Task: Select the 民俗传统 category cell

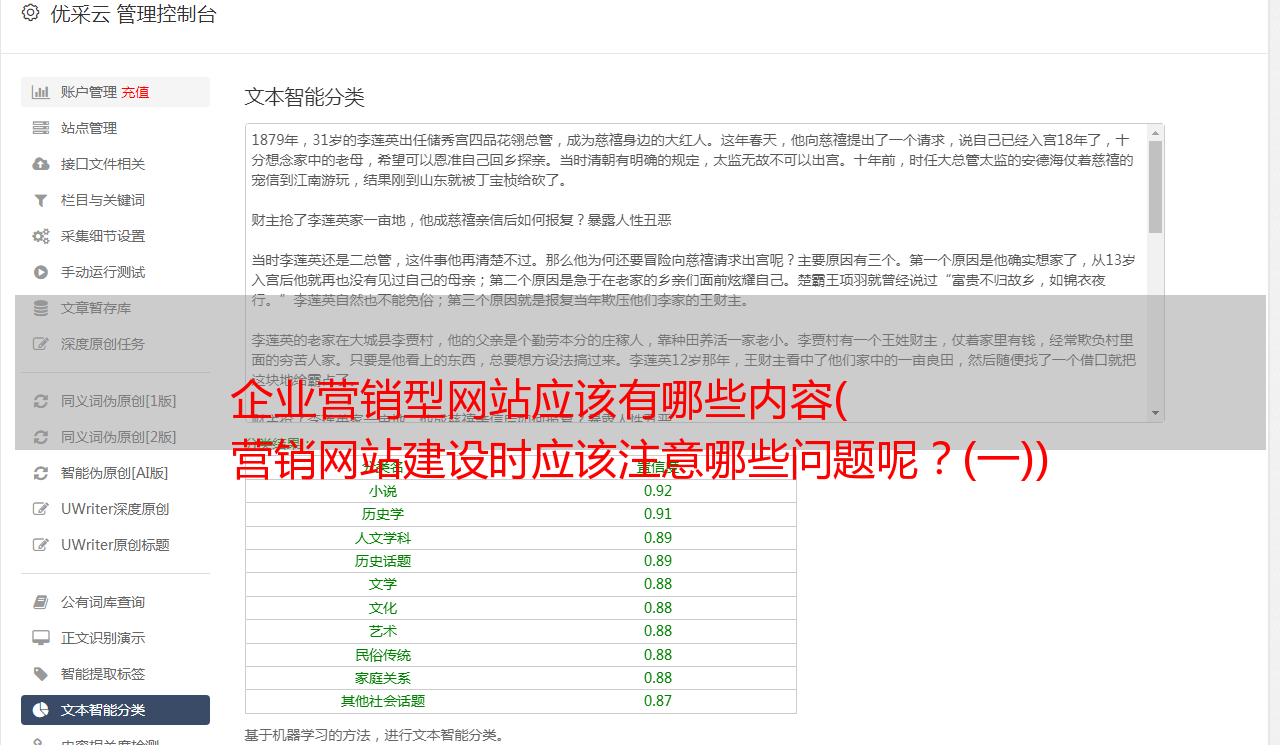Action: pyautogui.click(x=383, y=655)
